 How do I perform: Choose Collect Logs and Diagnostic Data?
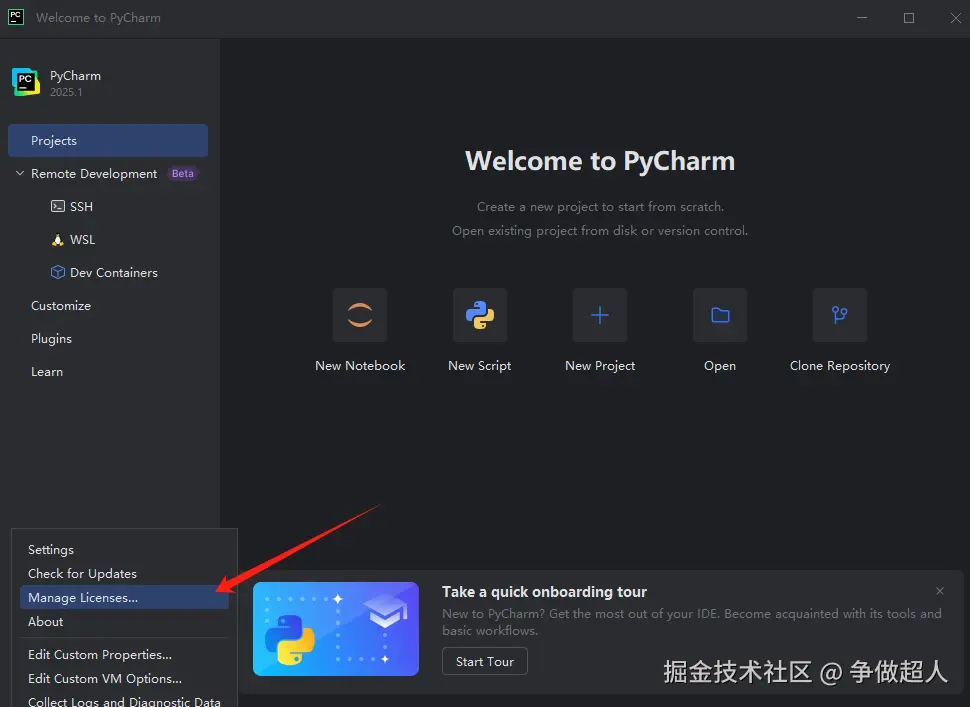[124, 701]
